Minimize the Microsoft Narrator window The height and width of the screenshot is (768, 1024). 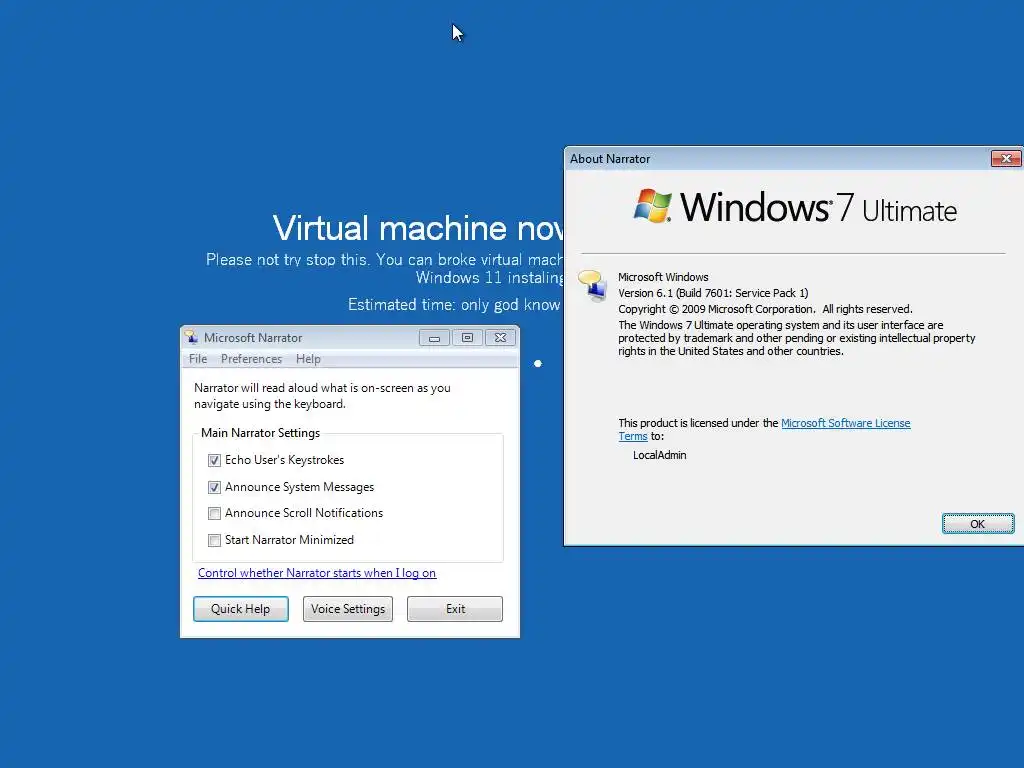pyautogui.click(x=434, y=338)
